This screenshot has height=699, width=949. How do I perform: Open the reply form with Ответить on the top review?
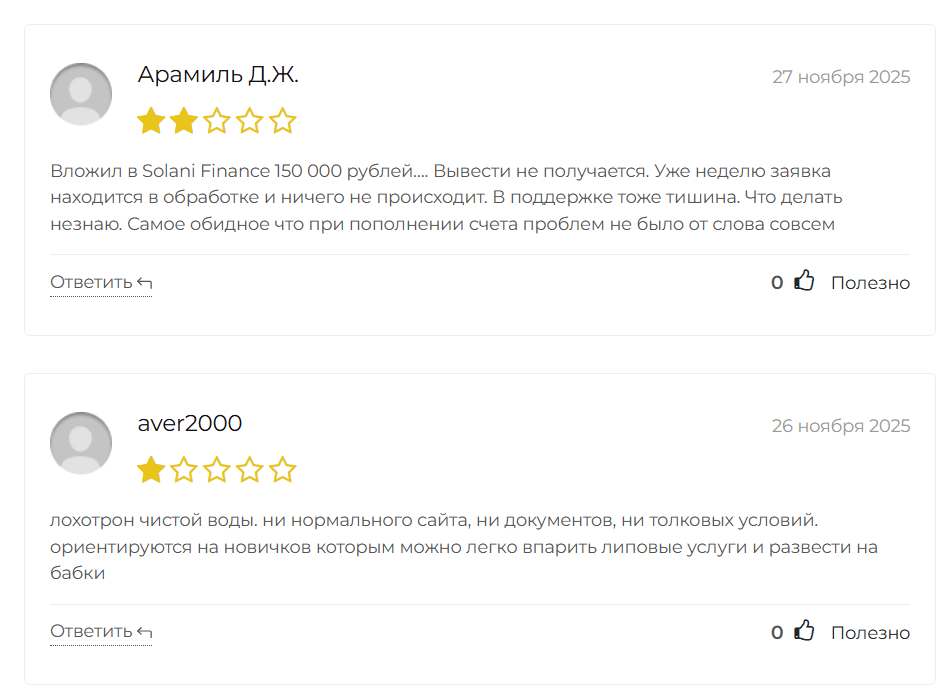click(90, 281)
